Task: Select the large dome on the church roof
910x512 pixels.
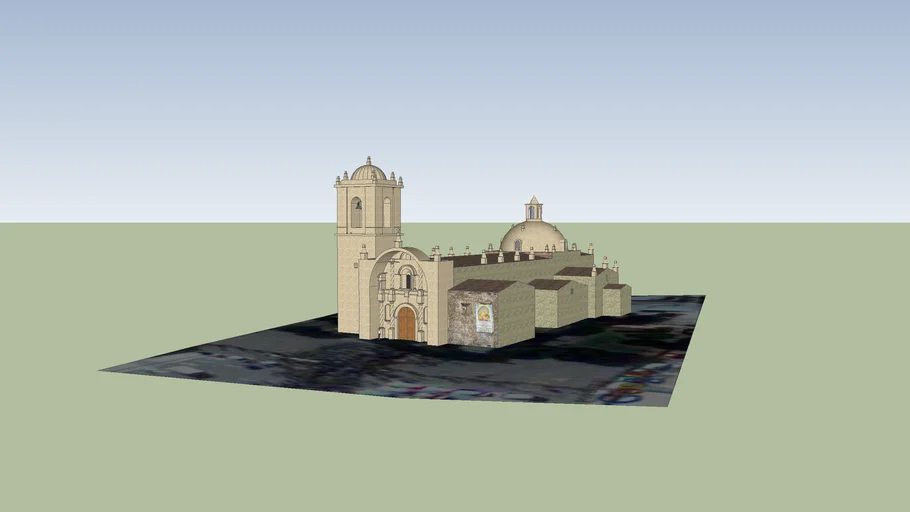Action: pyautogui.click(x=533, y=237)
